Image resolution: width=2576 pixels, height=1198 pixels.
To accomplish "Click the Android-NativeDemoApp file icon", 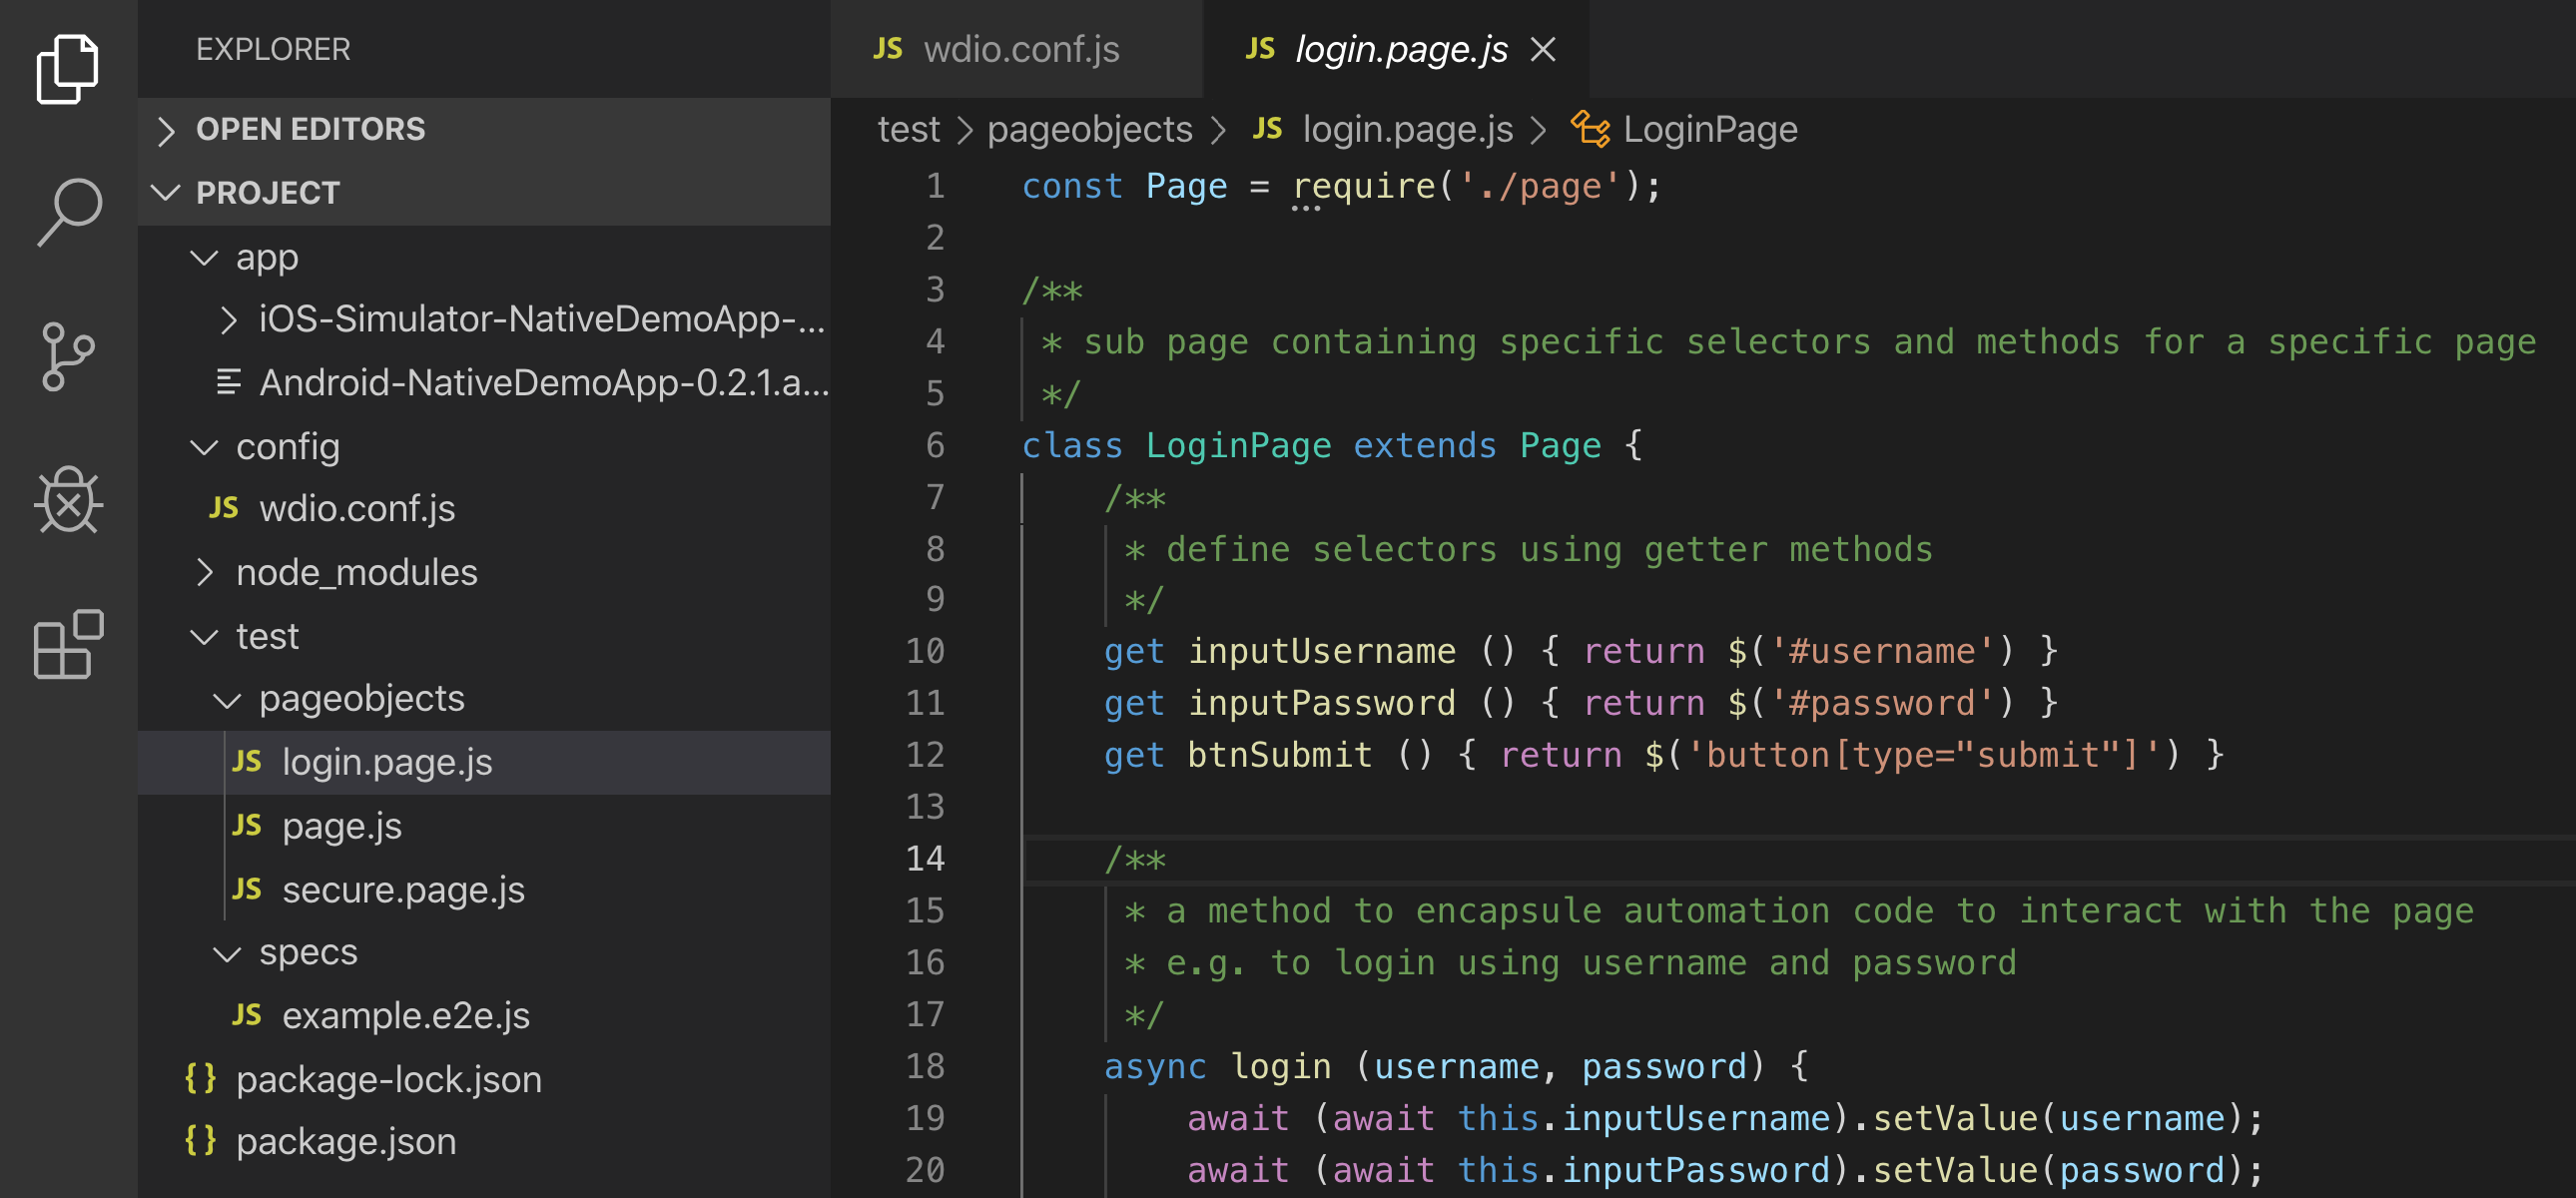I will click(228, 382).
